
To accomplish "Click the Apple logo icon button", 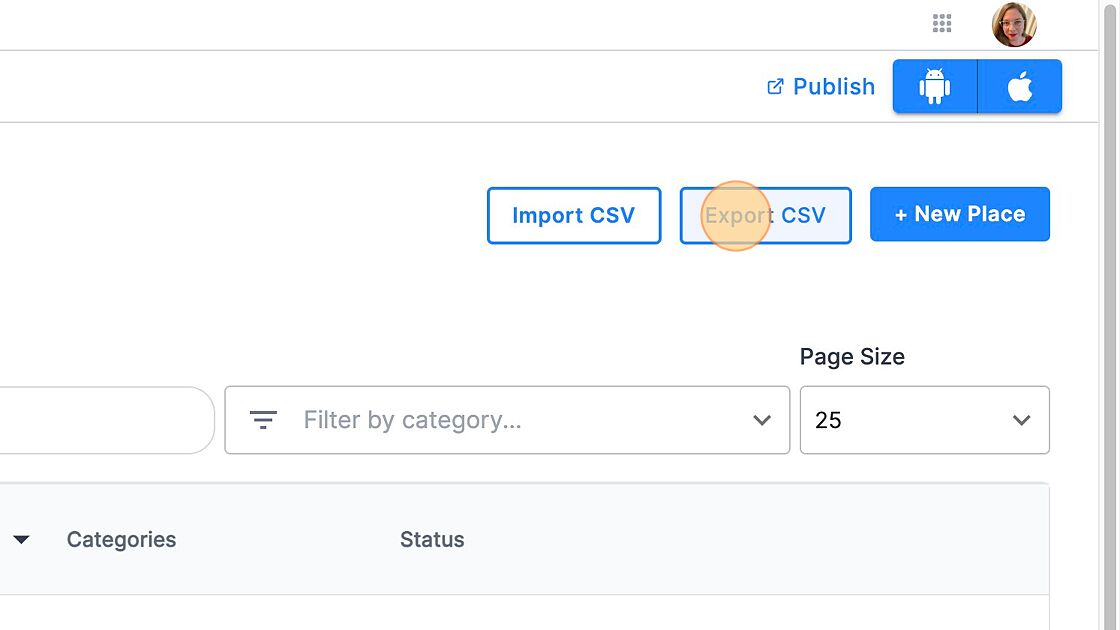I will pos(1019,87).
